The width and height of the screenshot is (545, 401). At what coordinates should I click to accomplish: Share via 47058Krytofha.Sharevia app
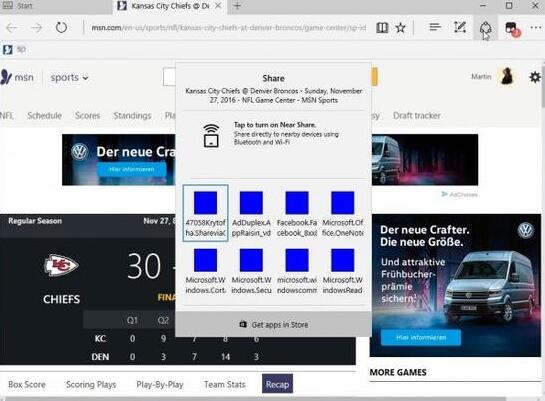[205, 213]
